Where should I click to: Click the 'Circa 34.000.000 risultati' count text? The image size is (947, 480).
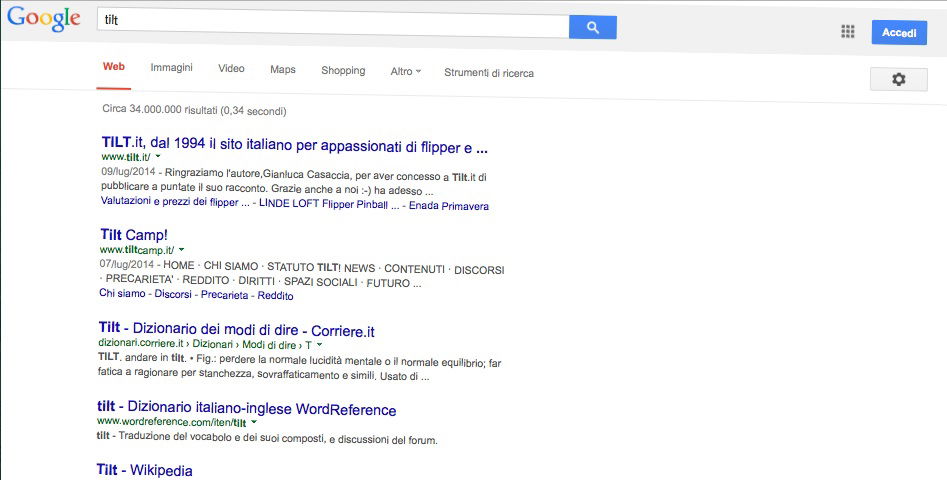[194, 110]
